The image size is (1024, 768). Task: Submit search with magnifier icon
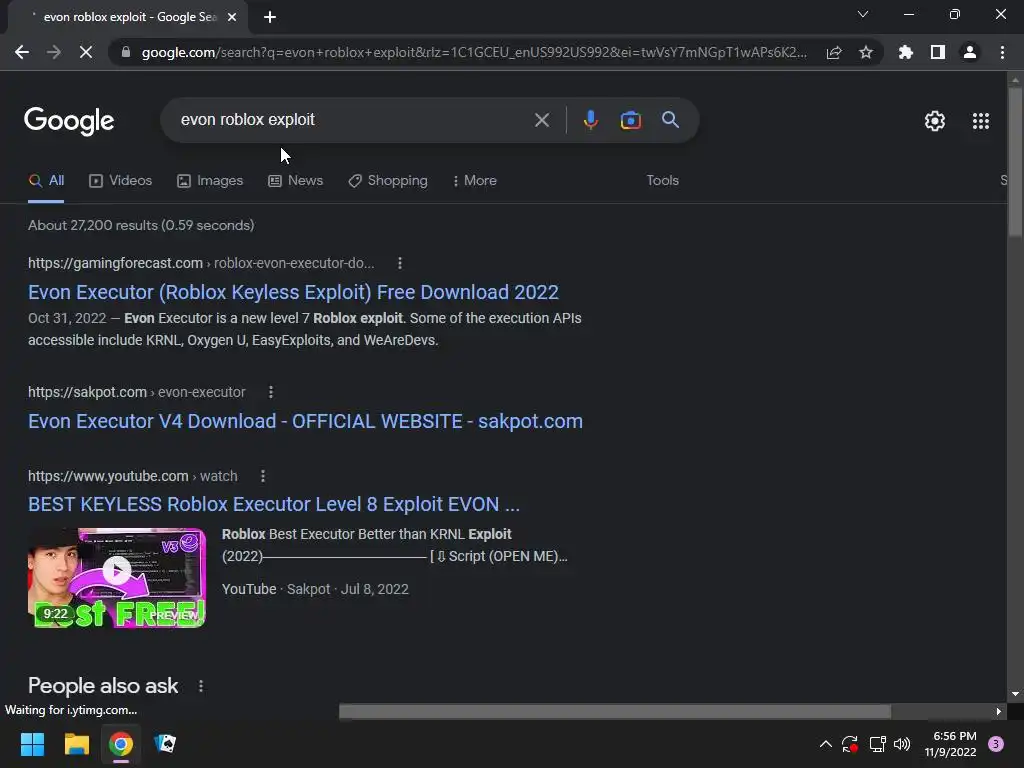pyautogui.click(x=671, y=120)
